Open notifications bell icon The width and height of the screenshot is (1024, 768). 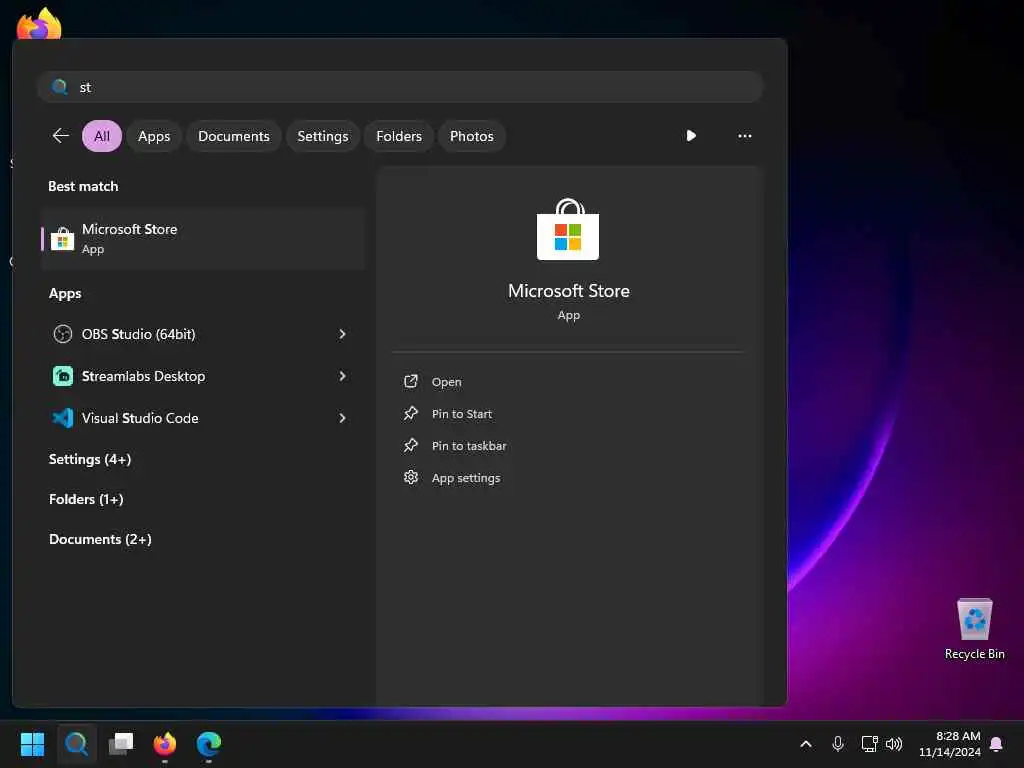pyautogui.click(x=997, y=744)
